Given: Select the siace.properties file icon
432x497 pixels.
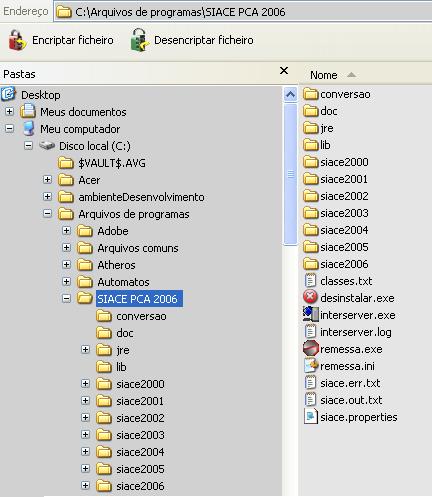Looking at the screenshot, I should click(x=310, y=417).
